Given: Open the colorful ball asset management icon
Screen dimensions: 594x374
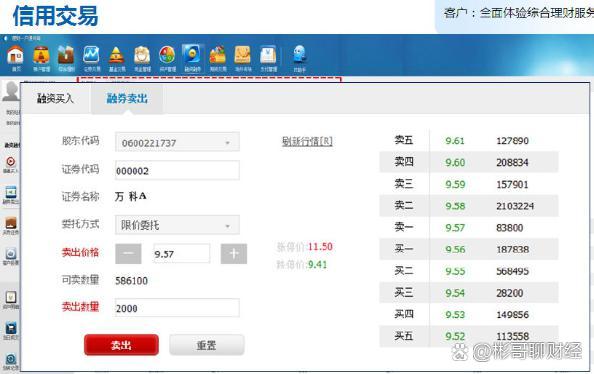Looking at the screenshot, I should [x=167, y=55].
